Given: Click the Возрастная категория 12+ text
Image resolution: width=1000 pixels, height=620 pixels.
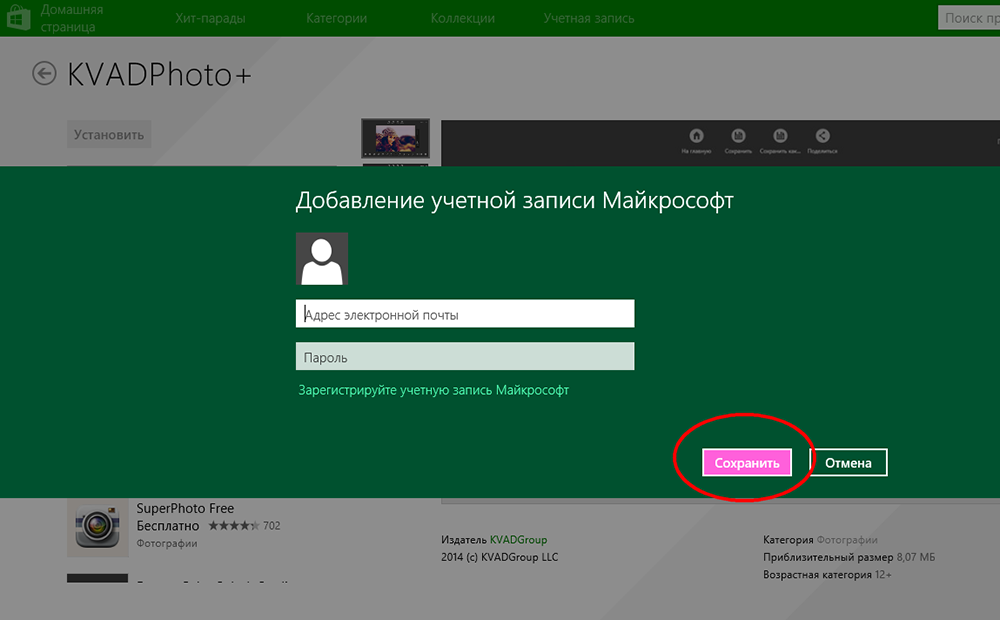Looking at the screenshot, I should click(827, 575).
